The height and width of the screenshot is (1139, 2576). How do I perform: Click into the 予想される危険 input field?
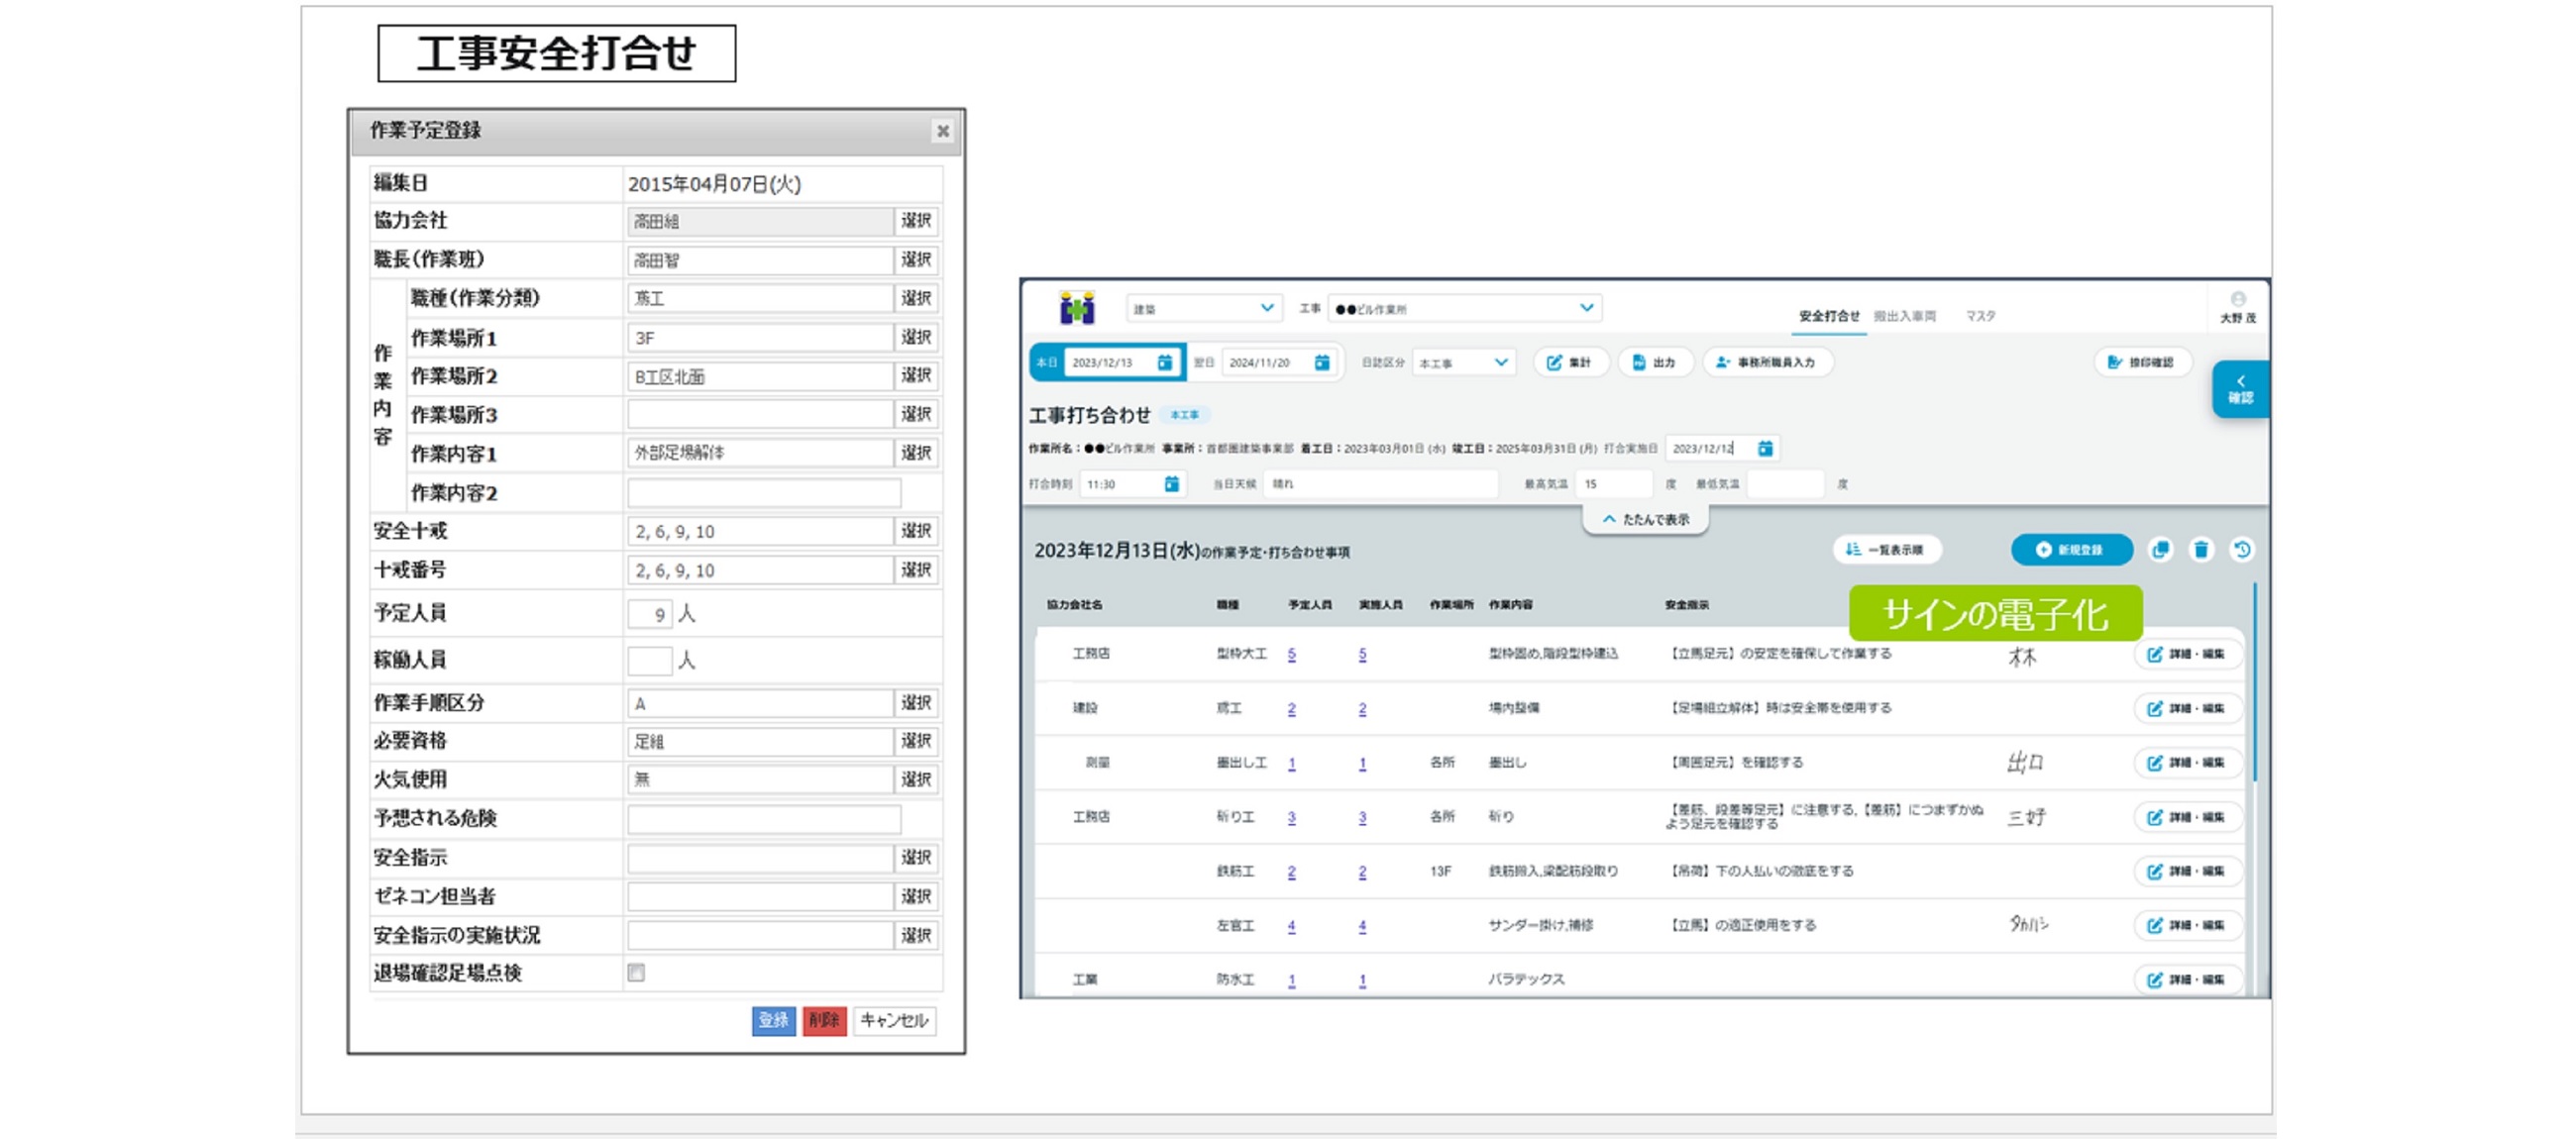(763, 819)
